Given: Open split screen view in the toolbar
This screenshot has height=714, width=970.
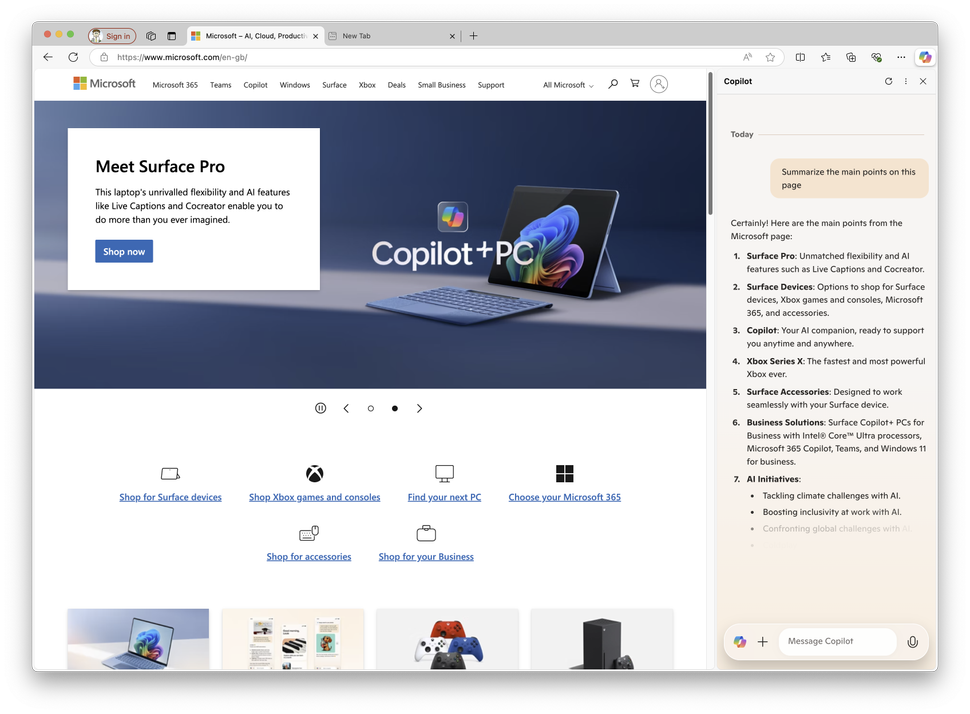Looking at the screenshot, I should 800,57.
